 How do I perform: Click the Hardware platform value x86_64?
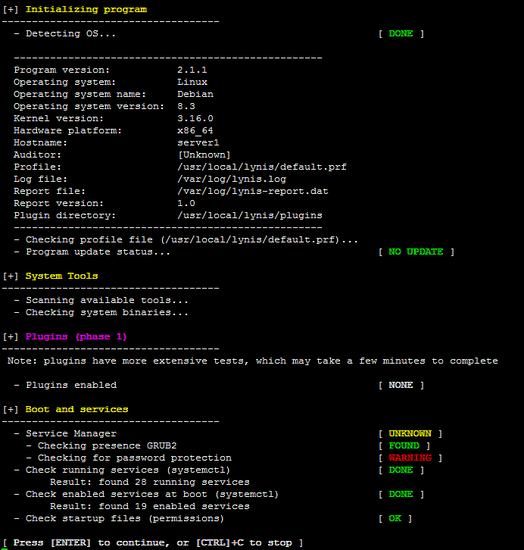pyautogui.click(x=195, y=130)
